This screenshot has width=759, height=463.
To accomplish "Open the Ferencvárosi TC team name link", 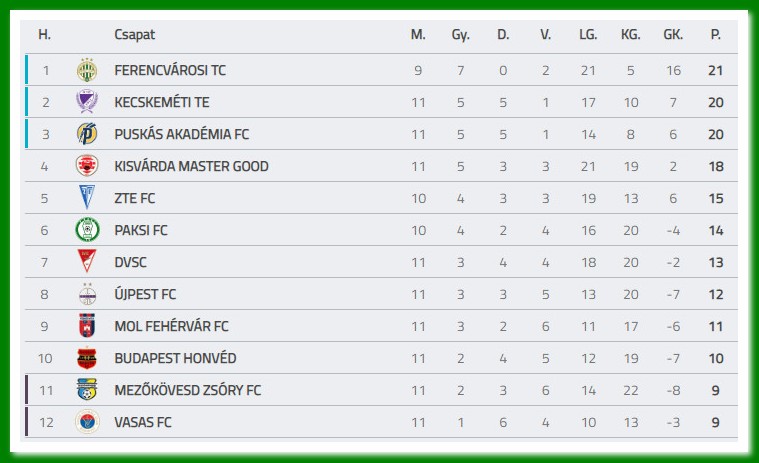I will coord(170,70).
